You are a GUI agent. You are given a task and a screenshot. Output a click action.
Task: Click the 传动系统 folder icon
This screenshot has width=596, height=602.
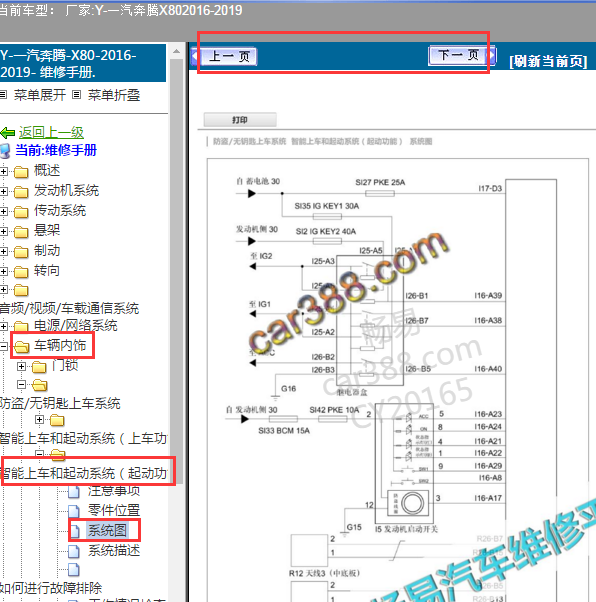[21, 212]
